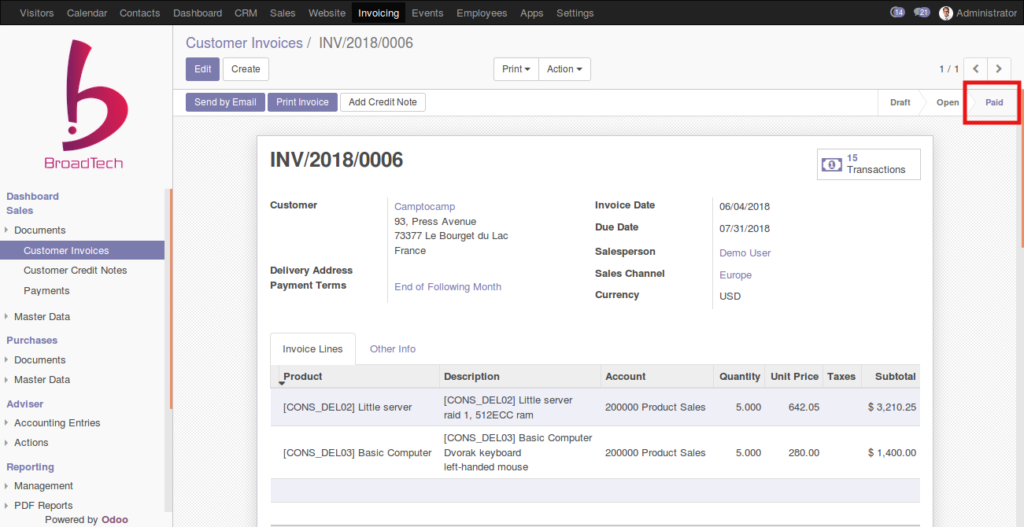Viewport: 1024px width, 527px height.
Task: Open the Employees menu
Action: pos(481,13)
